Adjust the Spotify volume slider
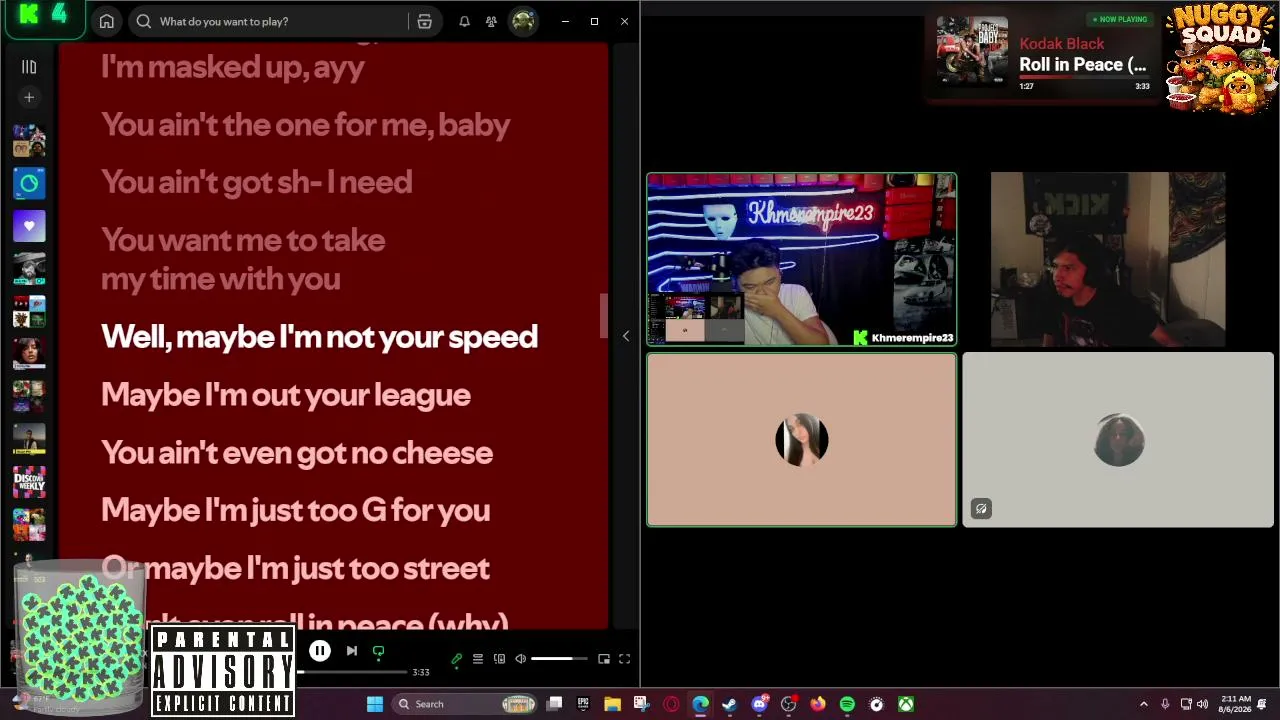The height and width of the screenshot is (720, 1280). [x=559, y=659]
